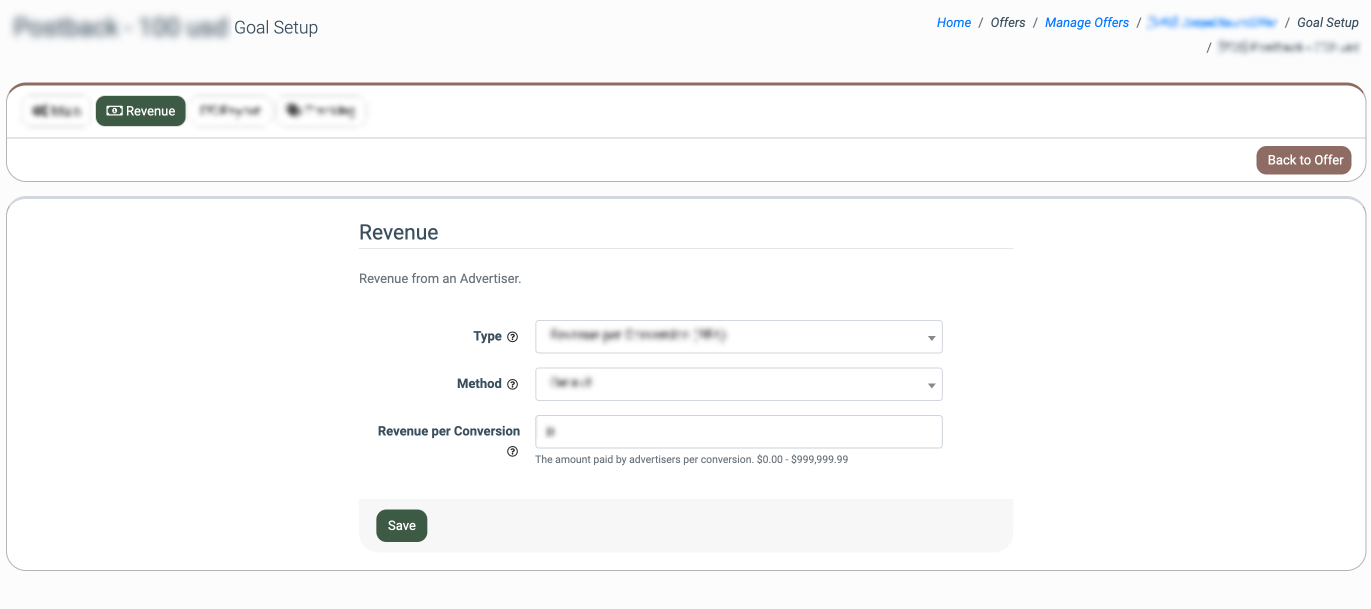The width and height of the screenshot is (1371, 609).
Task: Open the Type dropdown
Action: [738, 337]
